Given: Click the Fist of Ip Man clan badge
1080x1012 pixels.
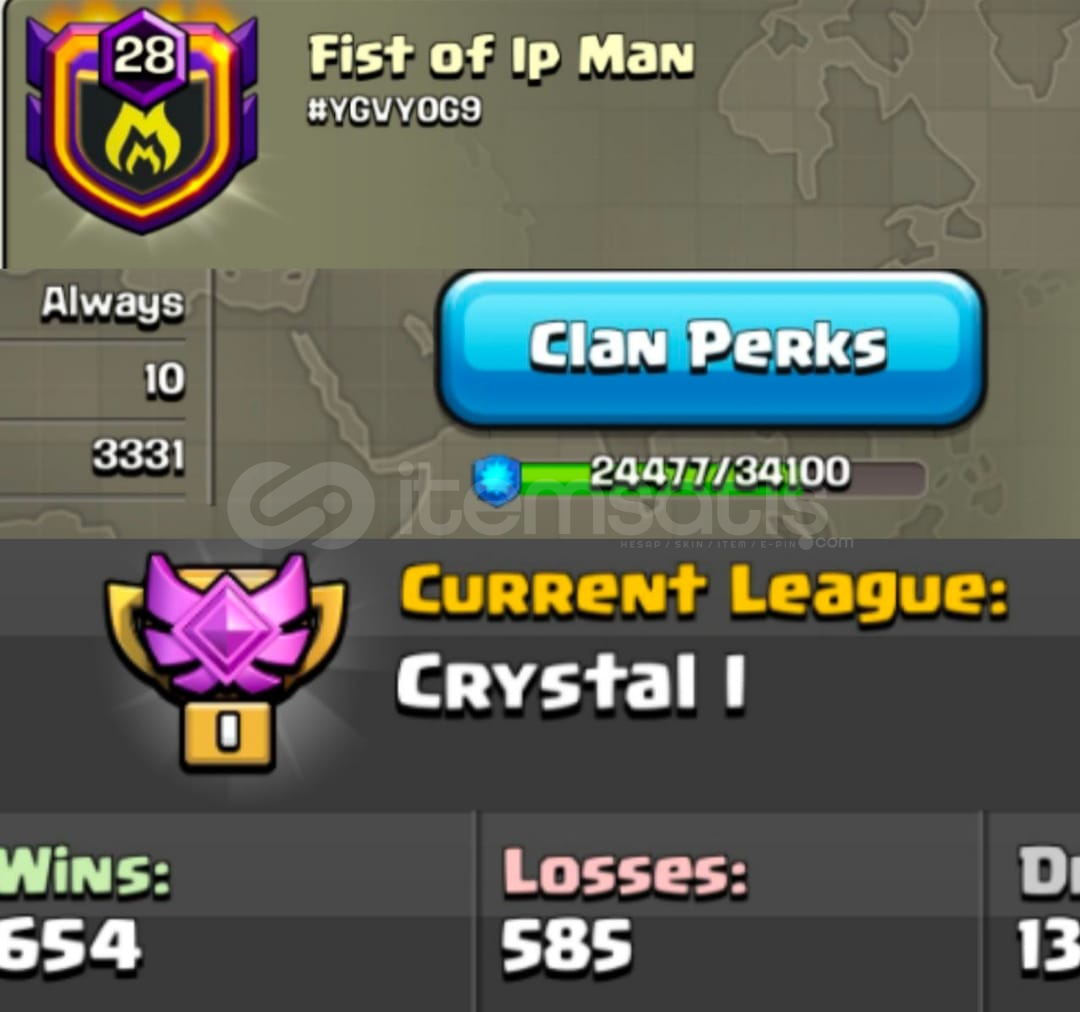Looking at the screenshot, I should point(141,121).
